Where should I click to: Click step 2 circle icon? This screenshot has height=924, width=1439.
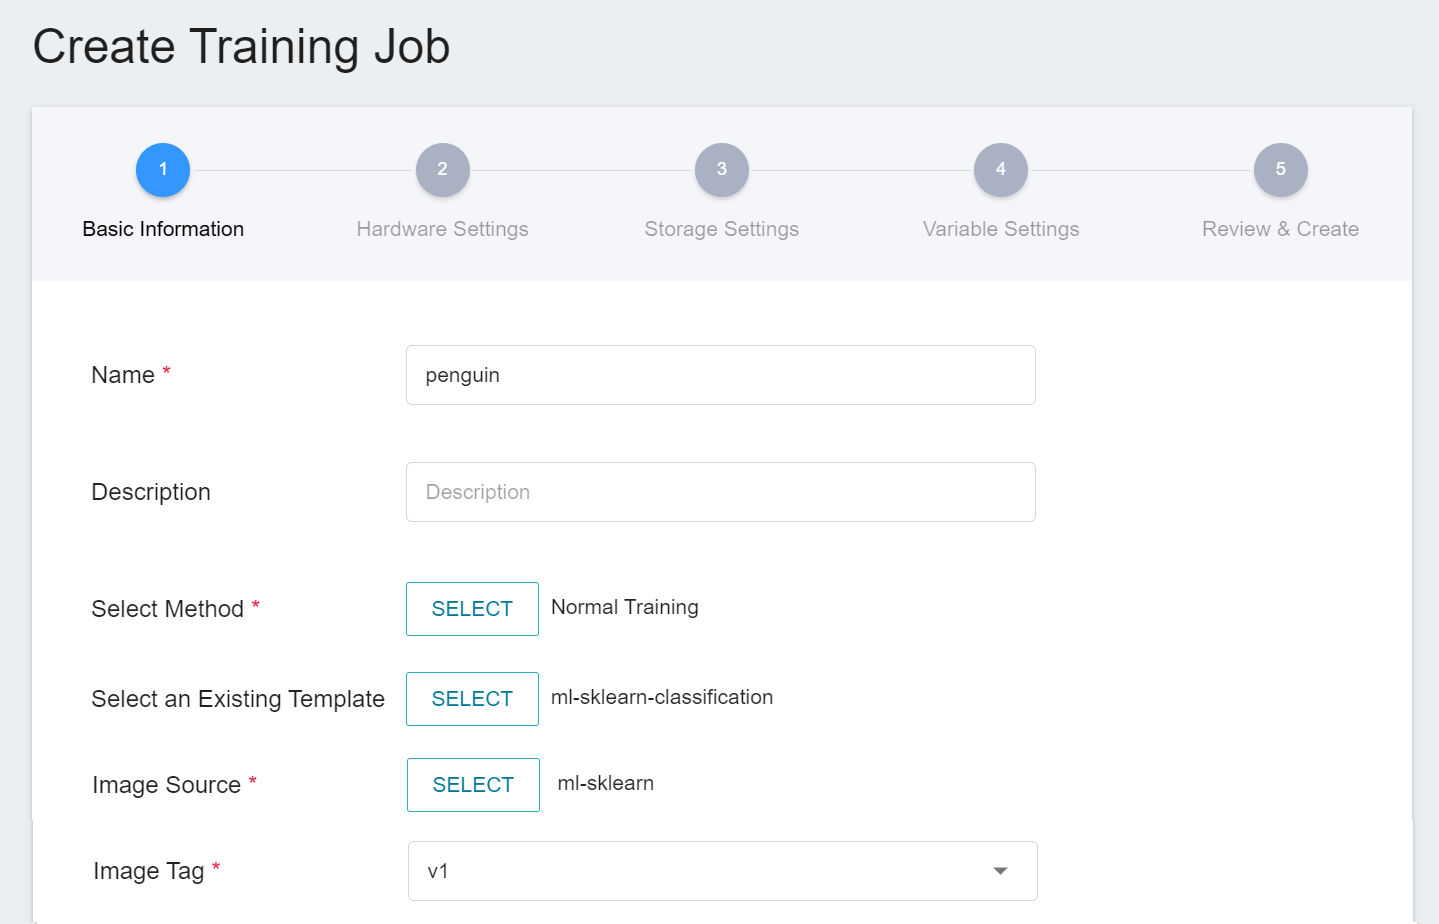[442, 170]
